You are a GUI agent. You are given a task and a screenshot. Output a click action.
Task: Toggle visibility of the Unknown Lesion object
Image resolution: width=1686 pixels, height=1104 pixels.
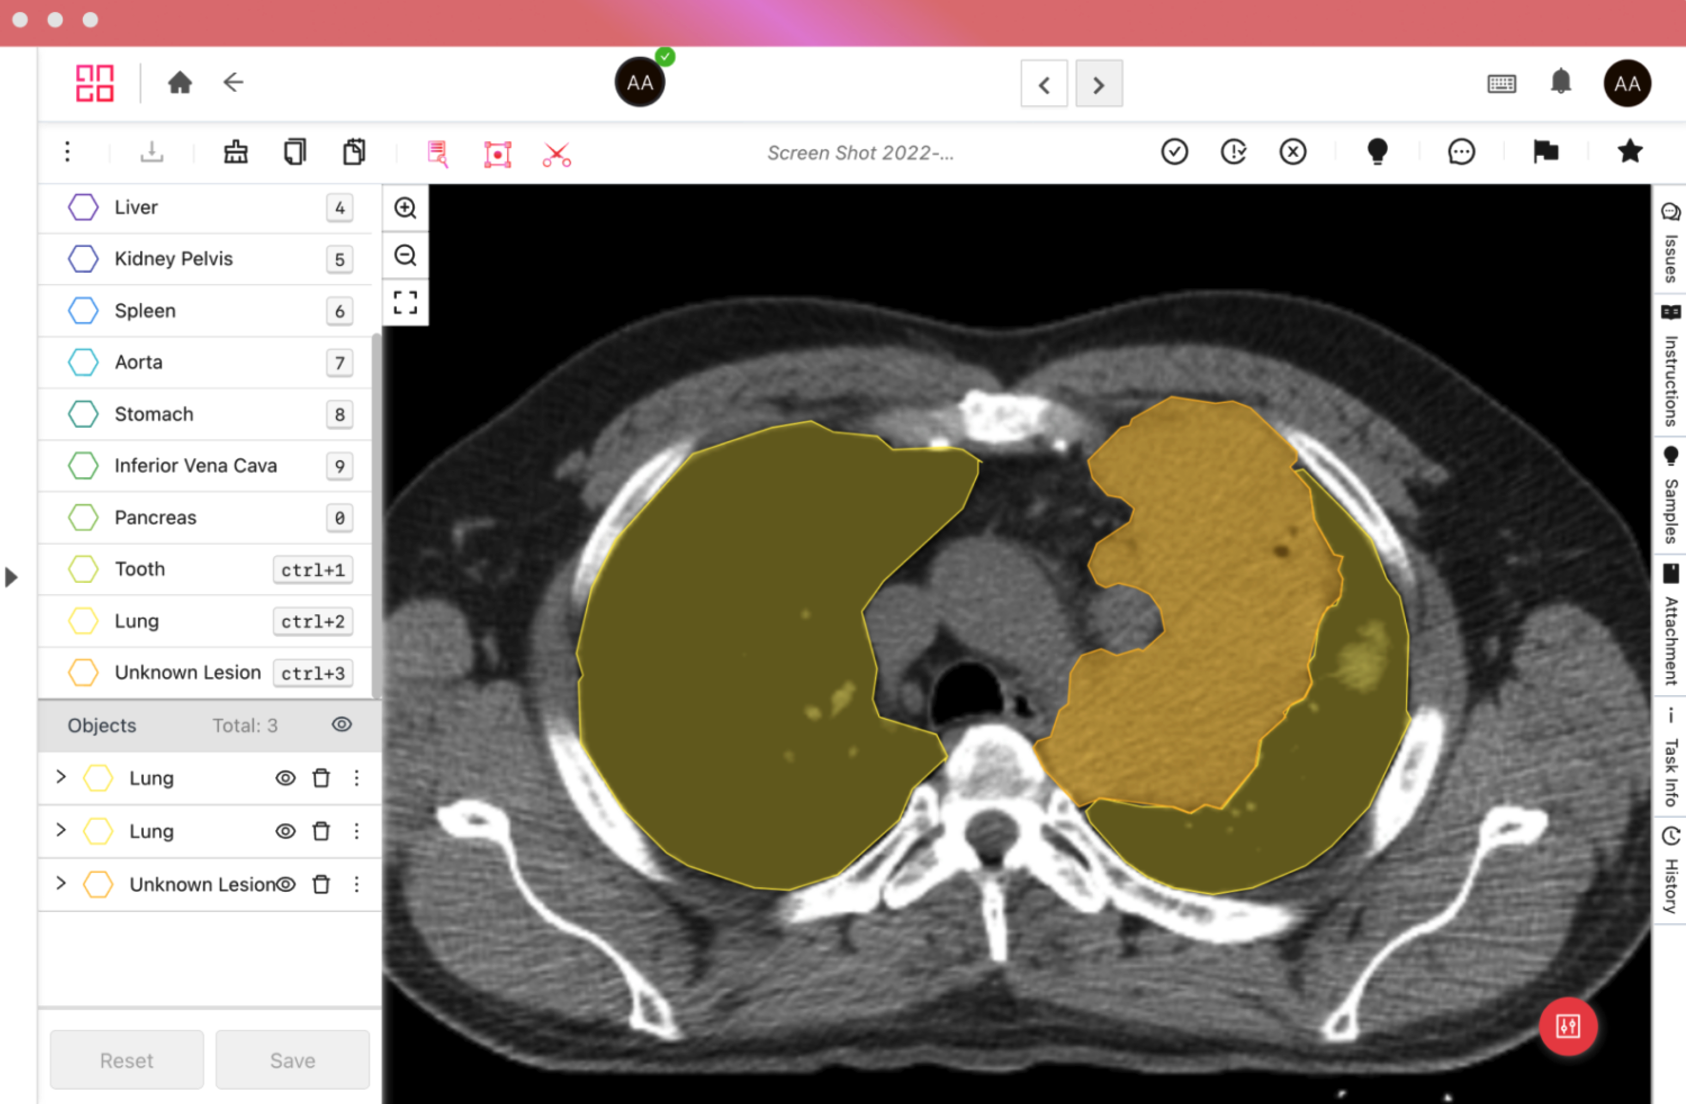click(x=285, y=884)
